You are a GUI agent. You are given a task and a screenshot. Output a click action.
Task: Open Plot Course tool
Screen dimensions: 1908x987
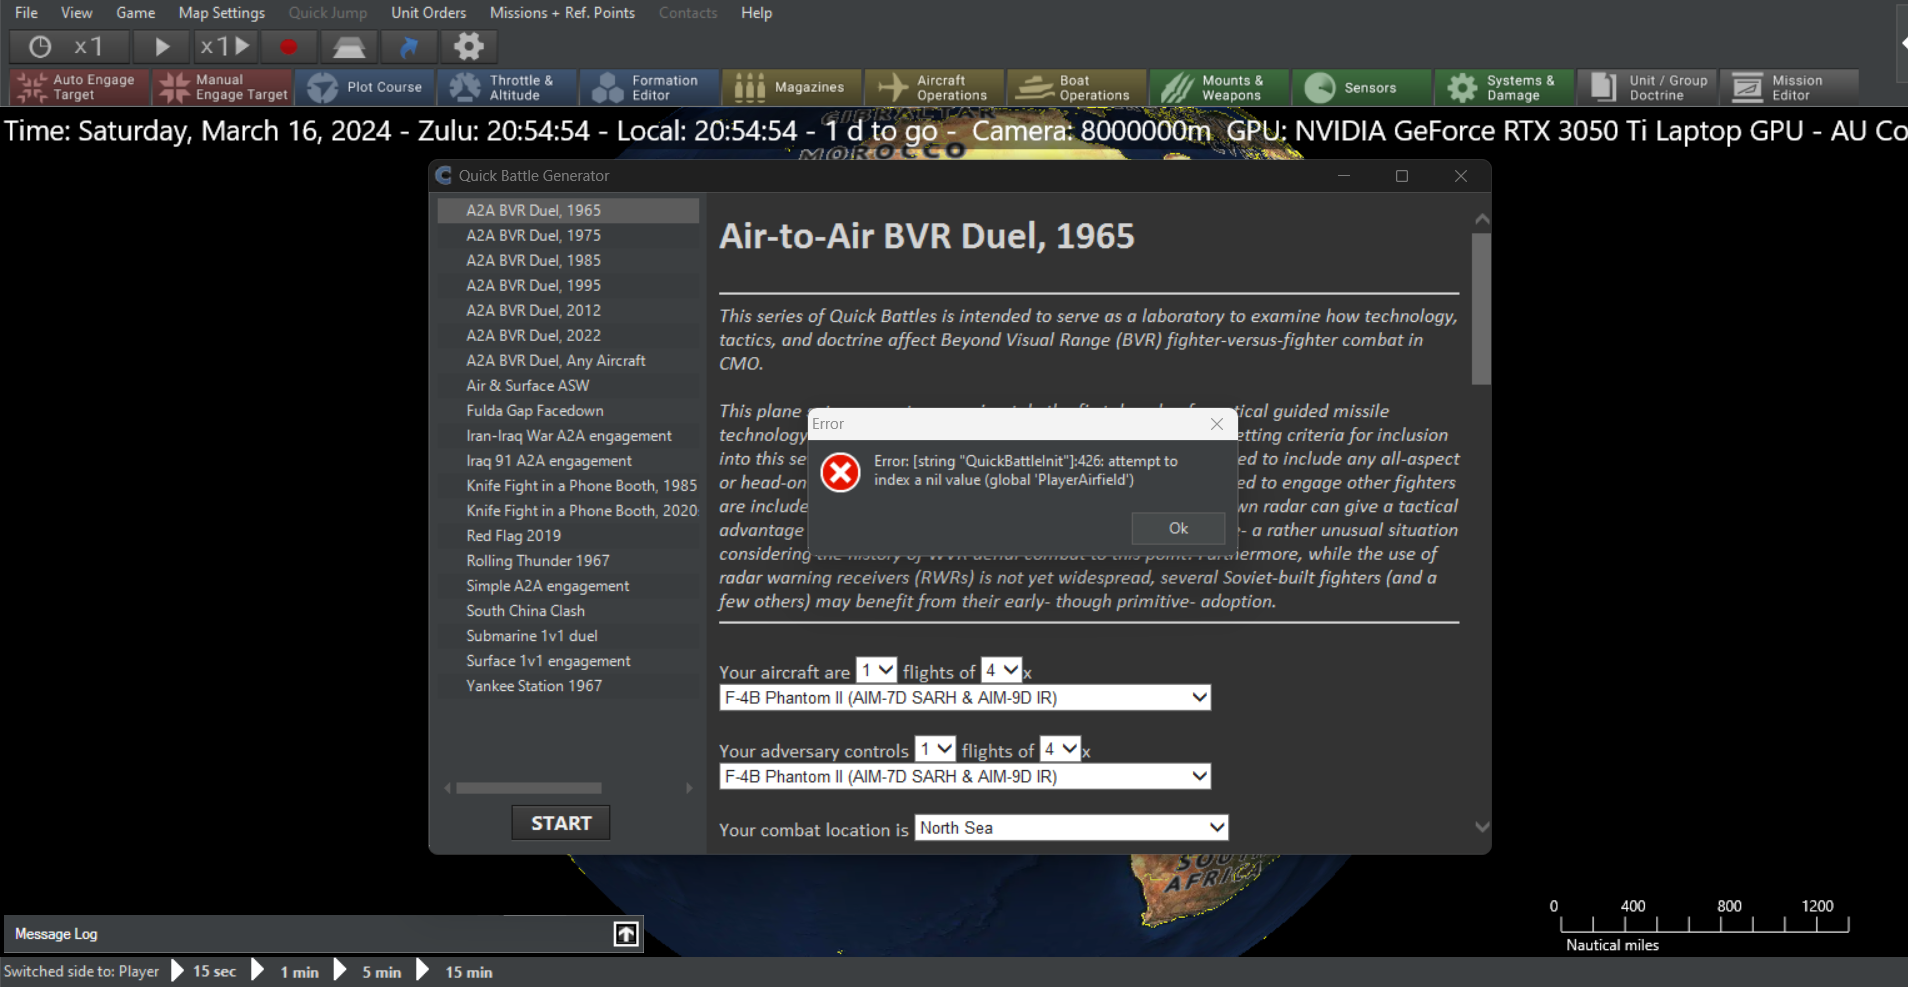(365, 87)
